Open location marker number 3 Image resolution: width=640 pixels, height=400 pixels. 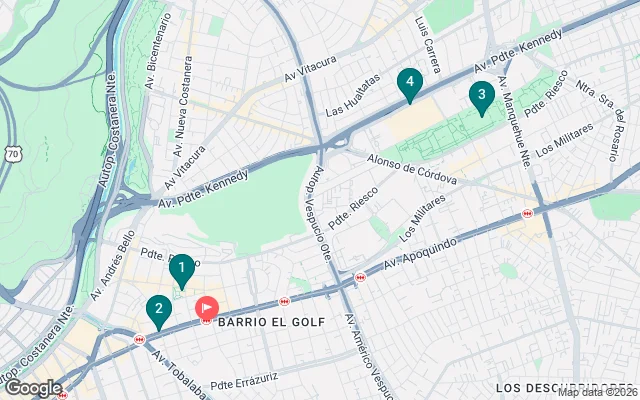(482, 98)
